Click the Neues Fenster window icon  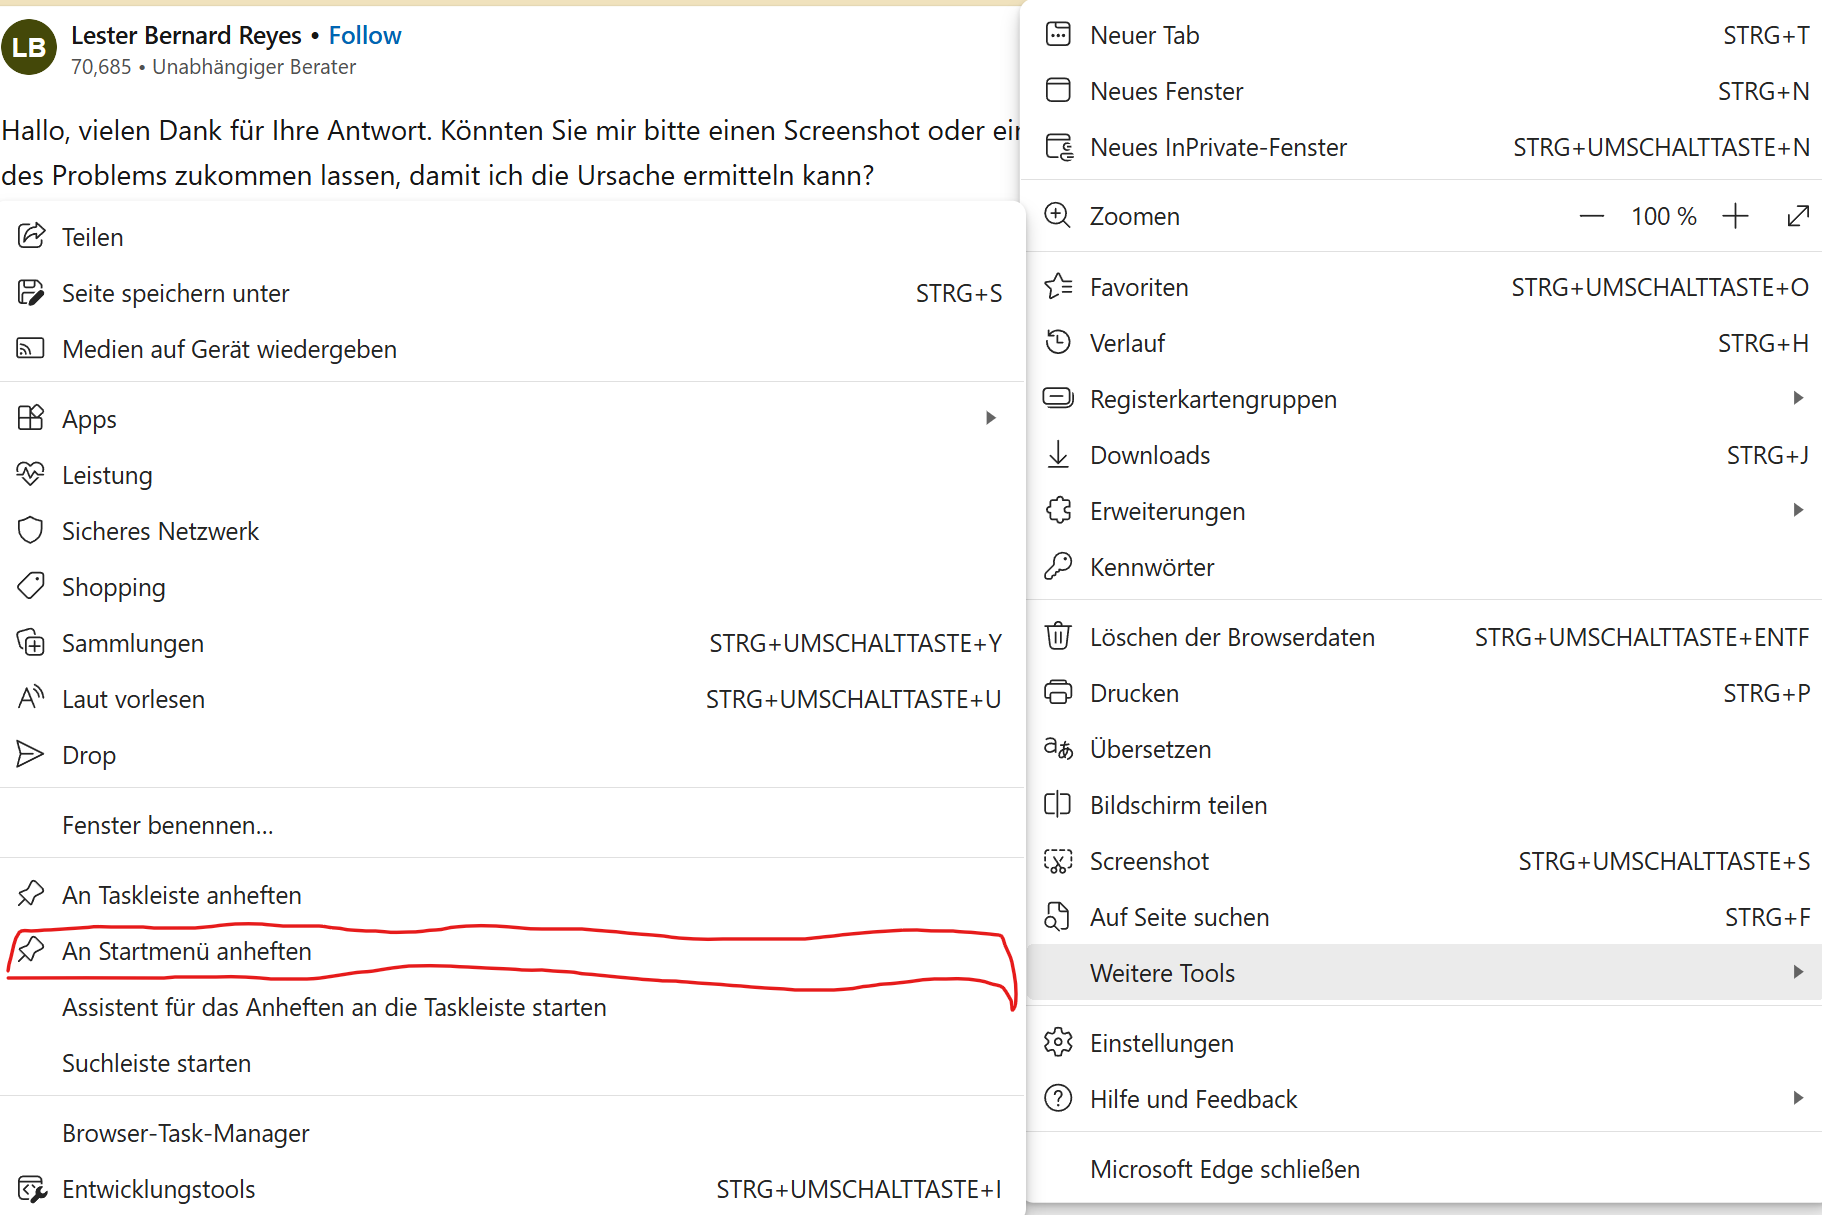tap(1058, 91)
